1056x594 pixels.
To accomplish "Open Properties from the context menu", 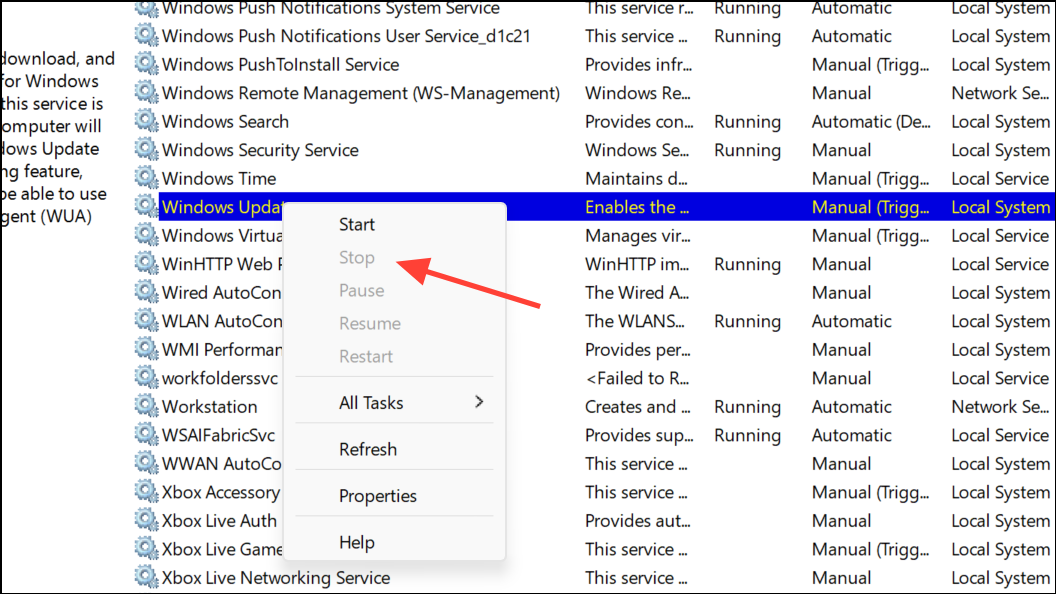I will coord(377,496).
